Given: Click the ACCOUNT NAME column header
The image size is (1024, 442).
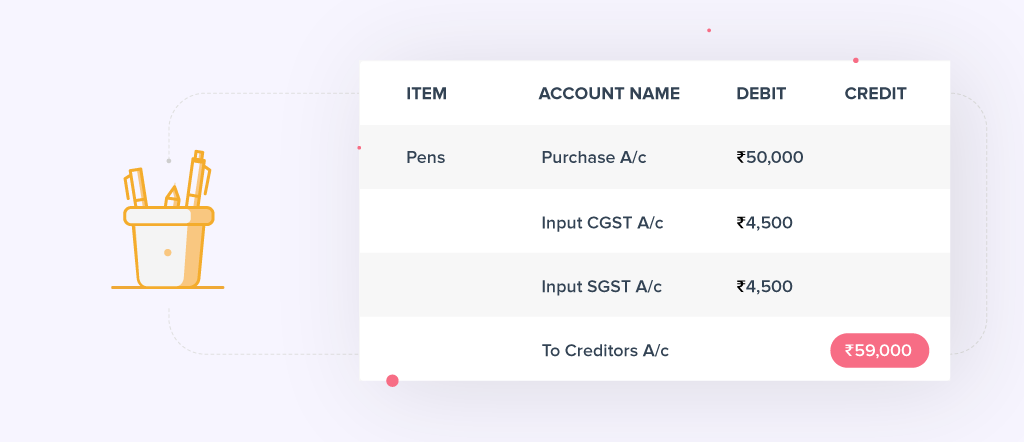Looking at the screenshot, I should pos(609,94).
